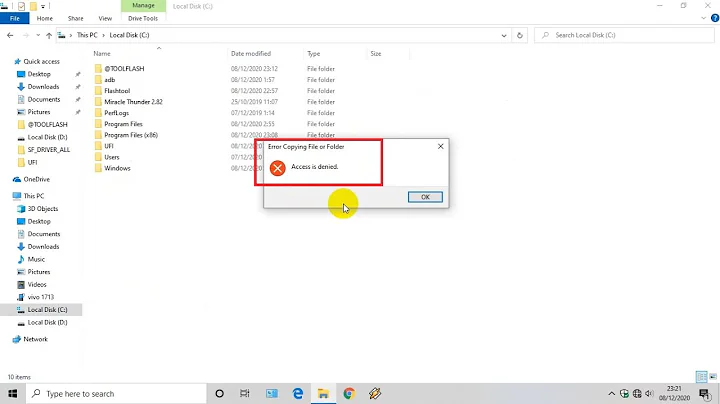Open Music under This PC

pyautogui.click(x=36, y=259)
